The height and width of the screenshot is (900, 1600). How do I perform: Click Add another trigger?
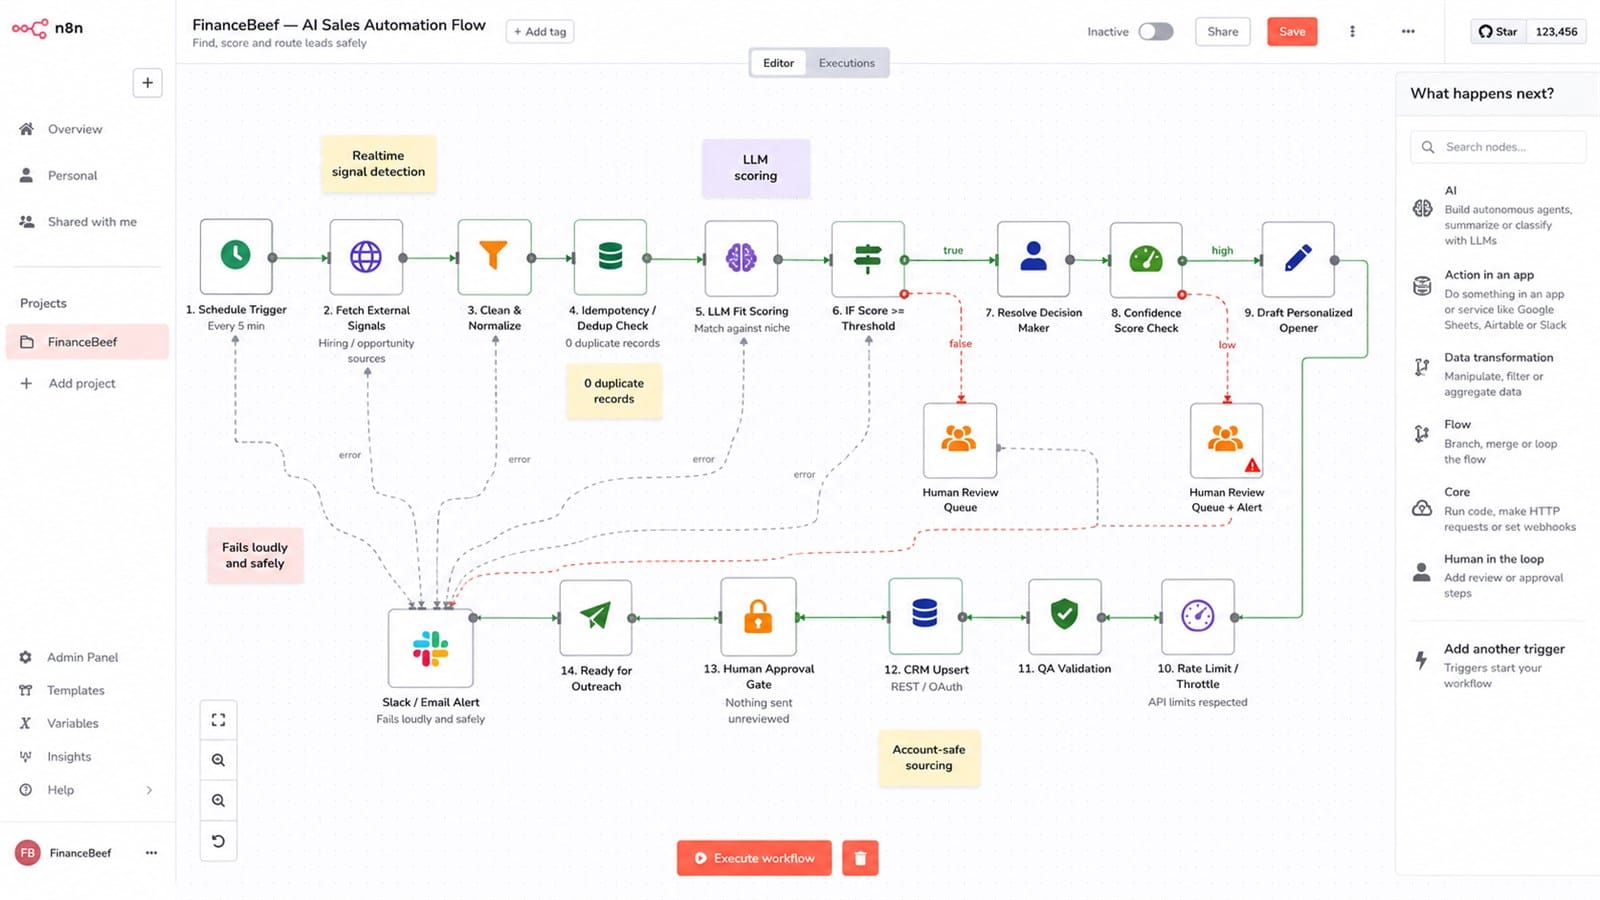click(1498, 665)
